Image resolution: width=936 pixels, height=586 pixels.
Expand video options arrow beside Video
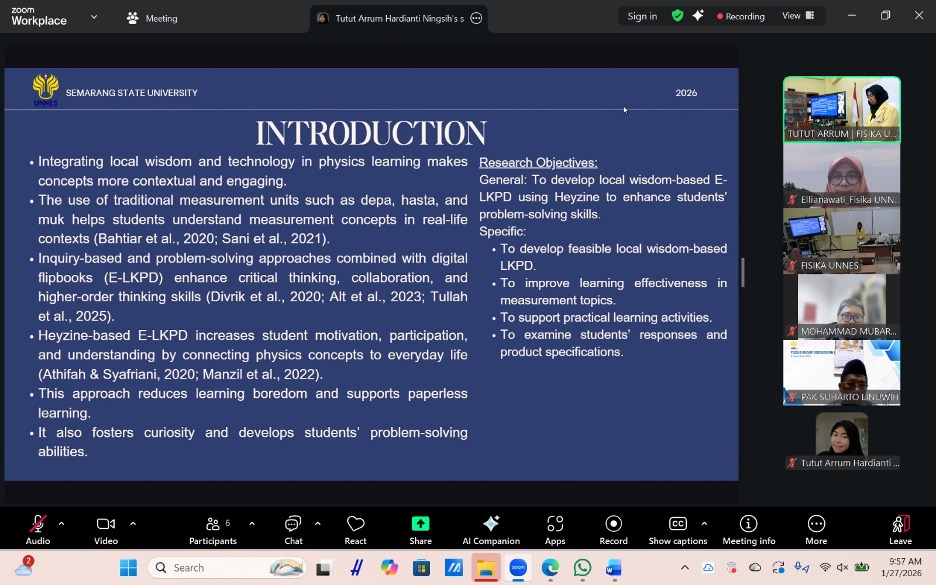133,523
